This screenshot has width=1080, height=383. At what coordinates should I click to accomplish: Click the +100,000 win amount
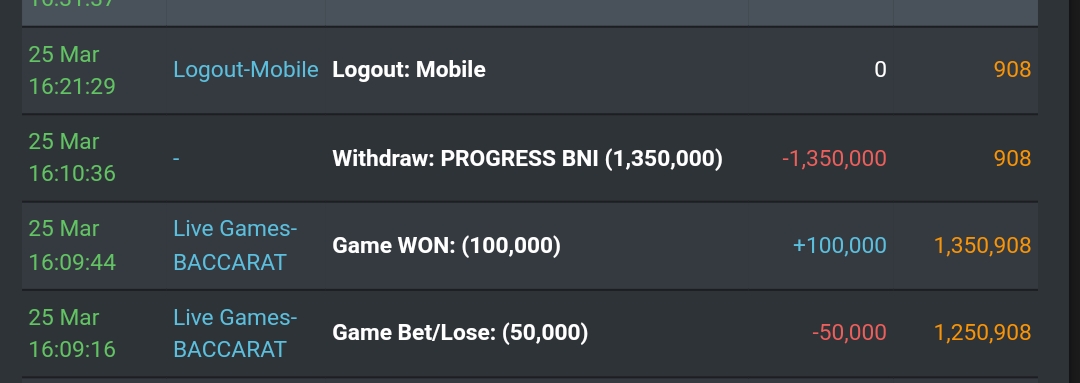coord(840,245)
